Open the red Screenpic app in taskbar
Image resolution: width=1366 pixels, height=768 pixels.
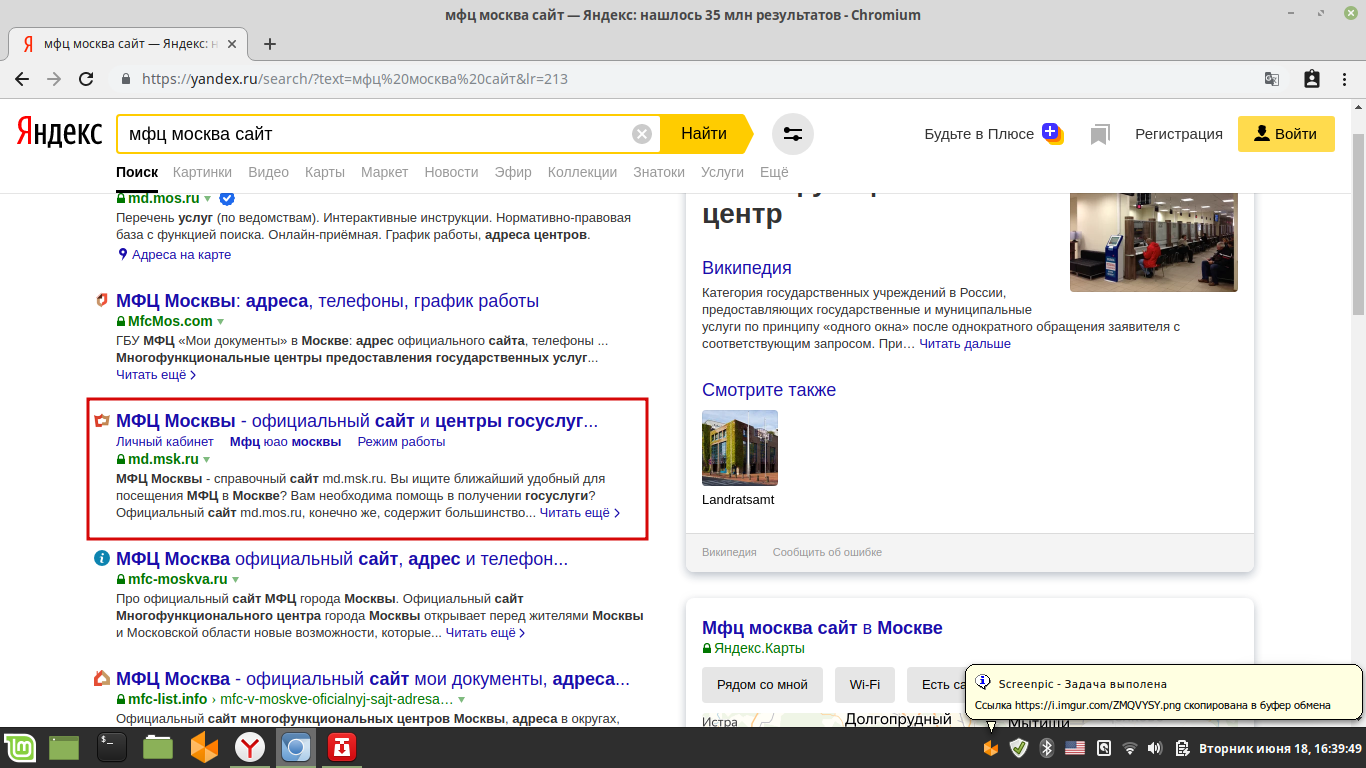point(342,747)
